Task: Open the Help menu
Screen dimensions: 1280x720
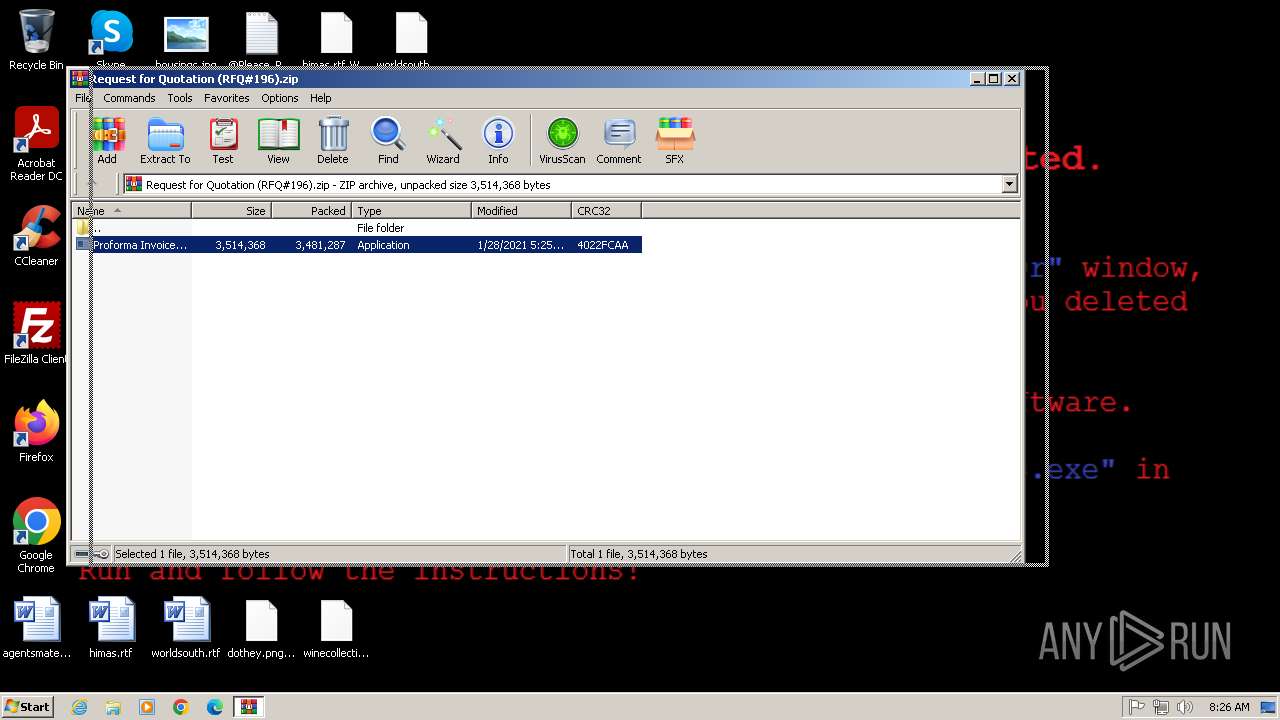Action: pos(321,98)
